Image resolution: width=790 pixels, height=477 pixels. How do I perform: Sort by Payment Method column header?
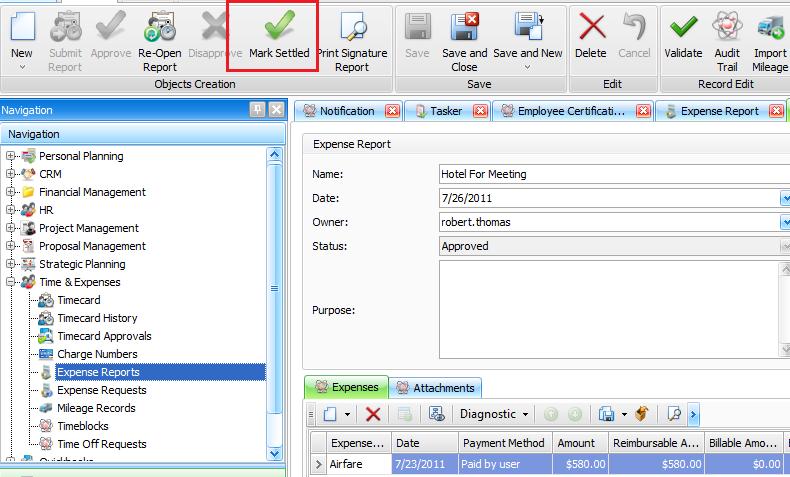coord(503,442)
